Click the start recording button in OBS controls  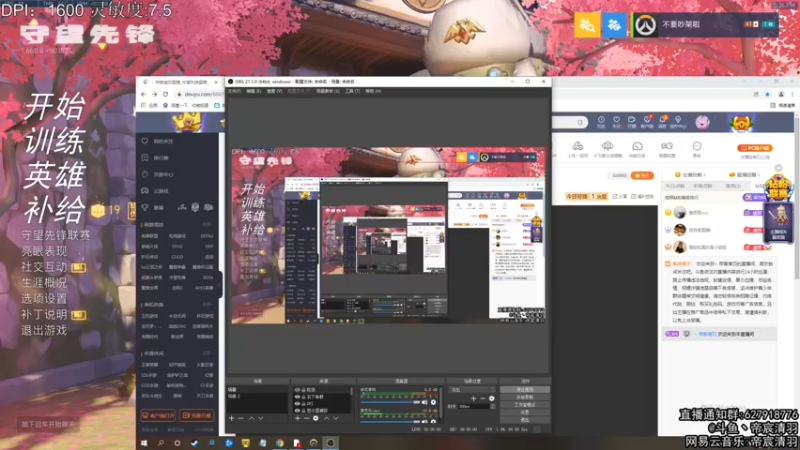[525, 397]
